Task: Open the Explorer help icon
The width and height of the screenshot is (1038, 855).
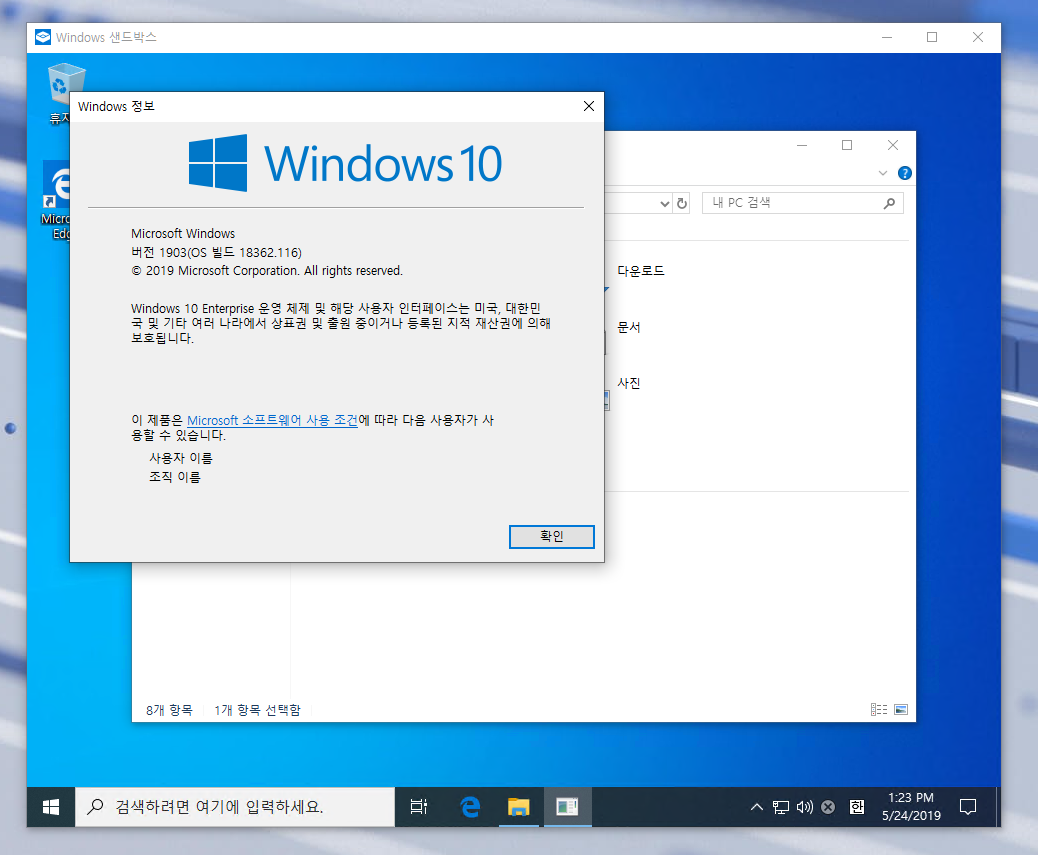Action: pos(904,173)
